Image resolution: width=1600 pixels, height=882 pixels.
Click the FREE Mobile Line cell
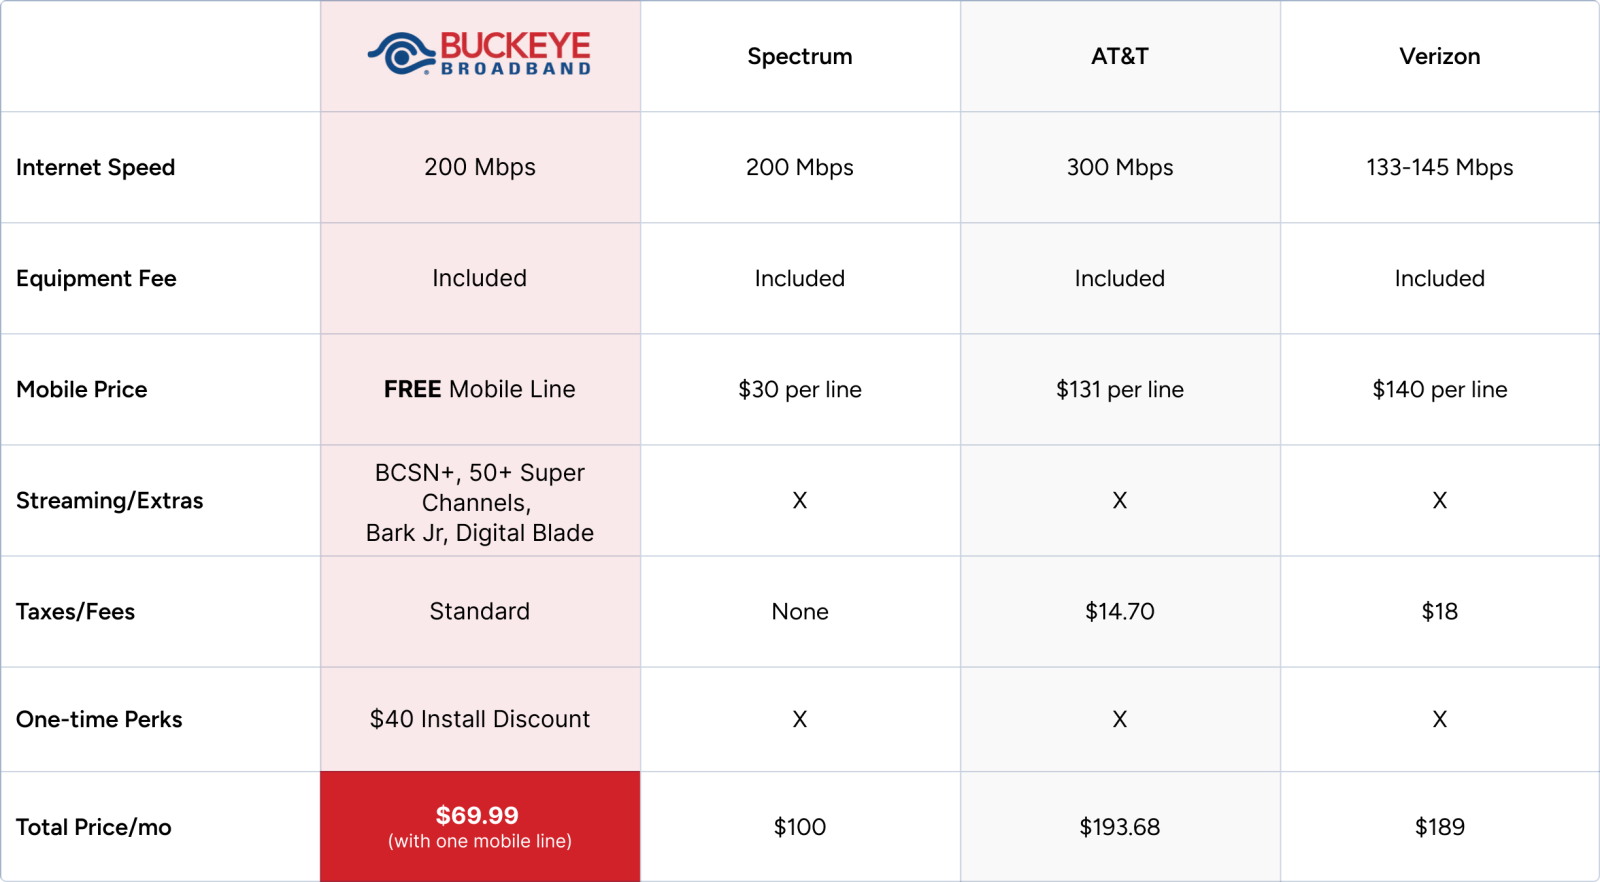tap(480, 389)
